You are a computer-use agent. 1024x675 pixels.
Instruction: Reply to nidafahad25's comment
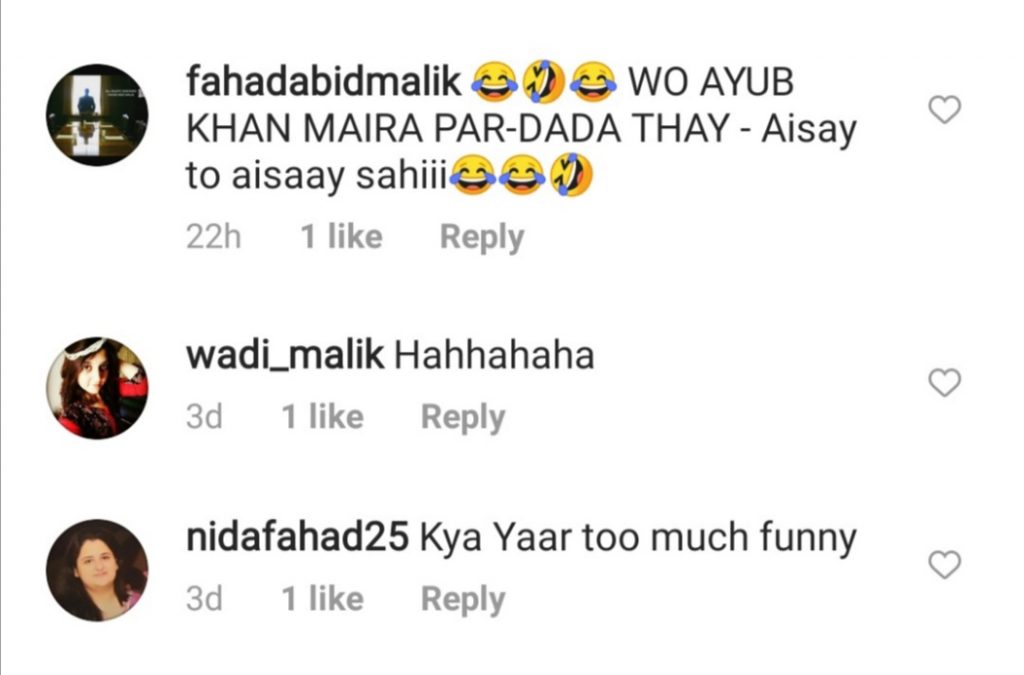coord(463,599)
